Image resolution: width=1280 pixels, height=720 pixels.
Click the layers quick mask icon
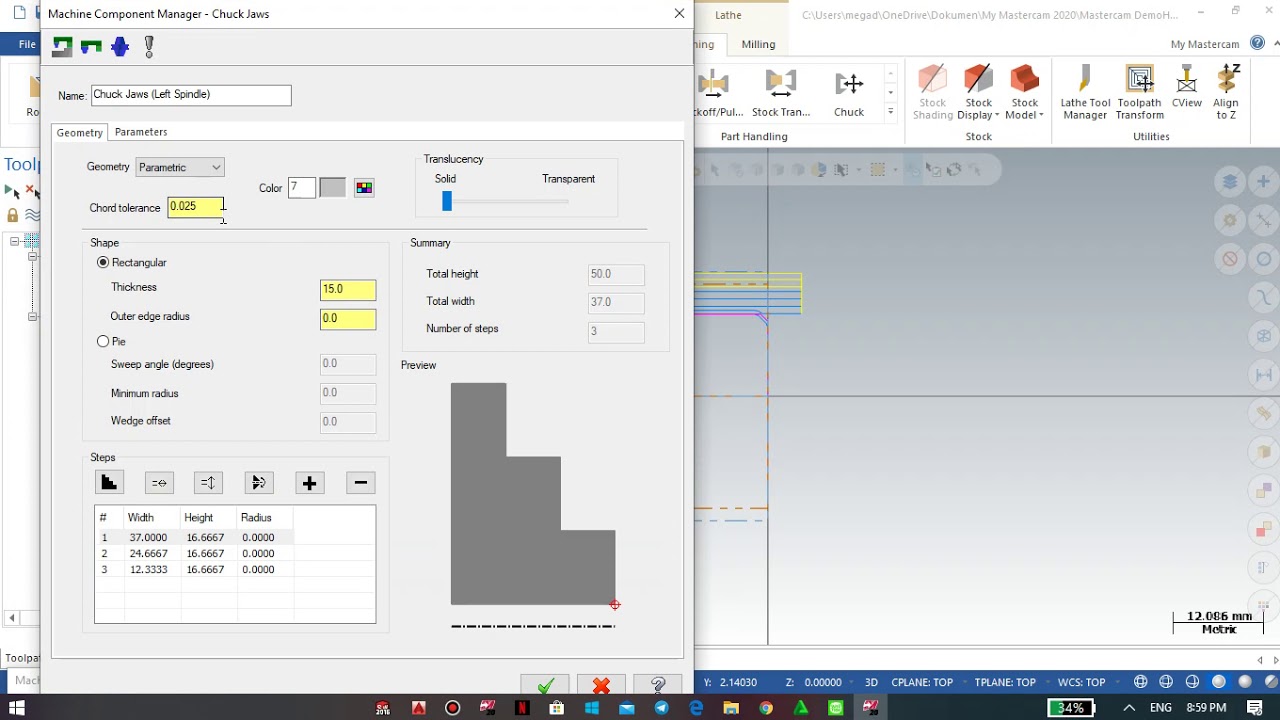tap(1230, 182)
